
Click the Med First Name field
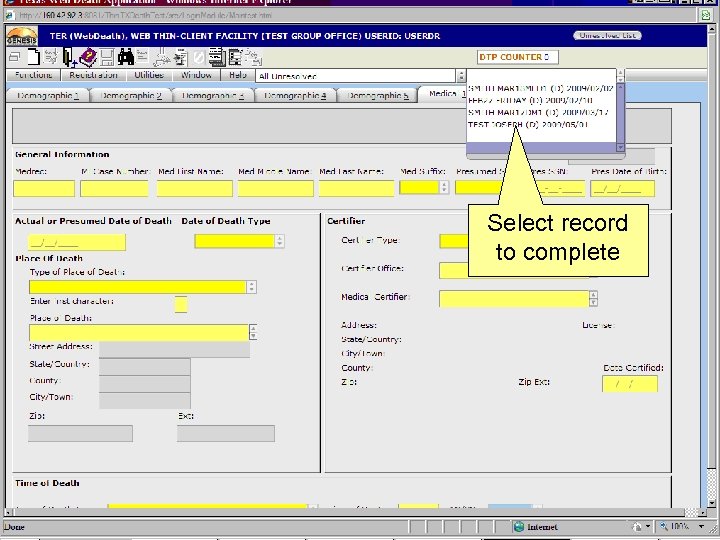[x=195, y=189]
